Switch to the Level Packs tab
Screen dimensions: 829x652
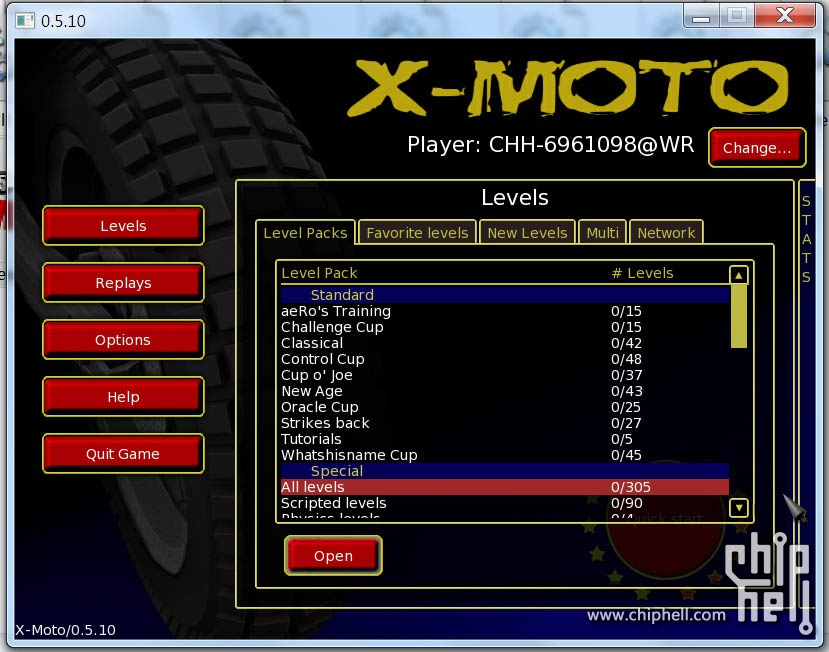pyautogui.click(x=305, y=233)
